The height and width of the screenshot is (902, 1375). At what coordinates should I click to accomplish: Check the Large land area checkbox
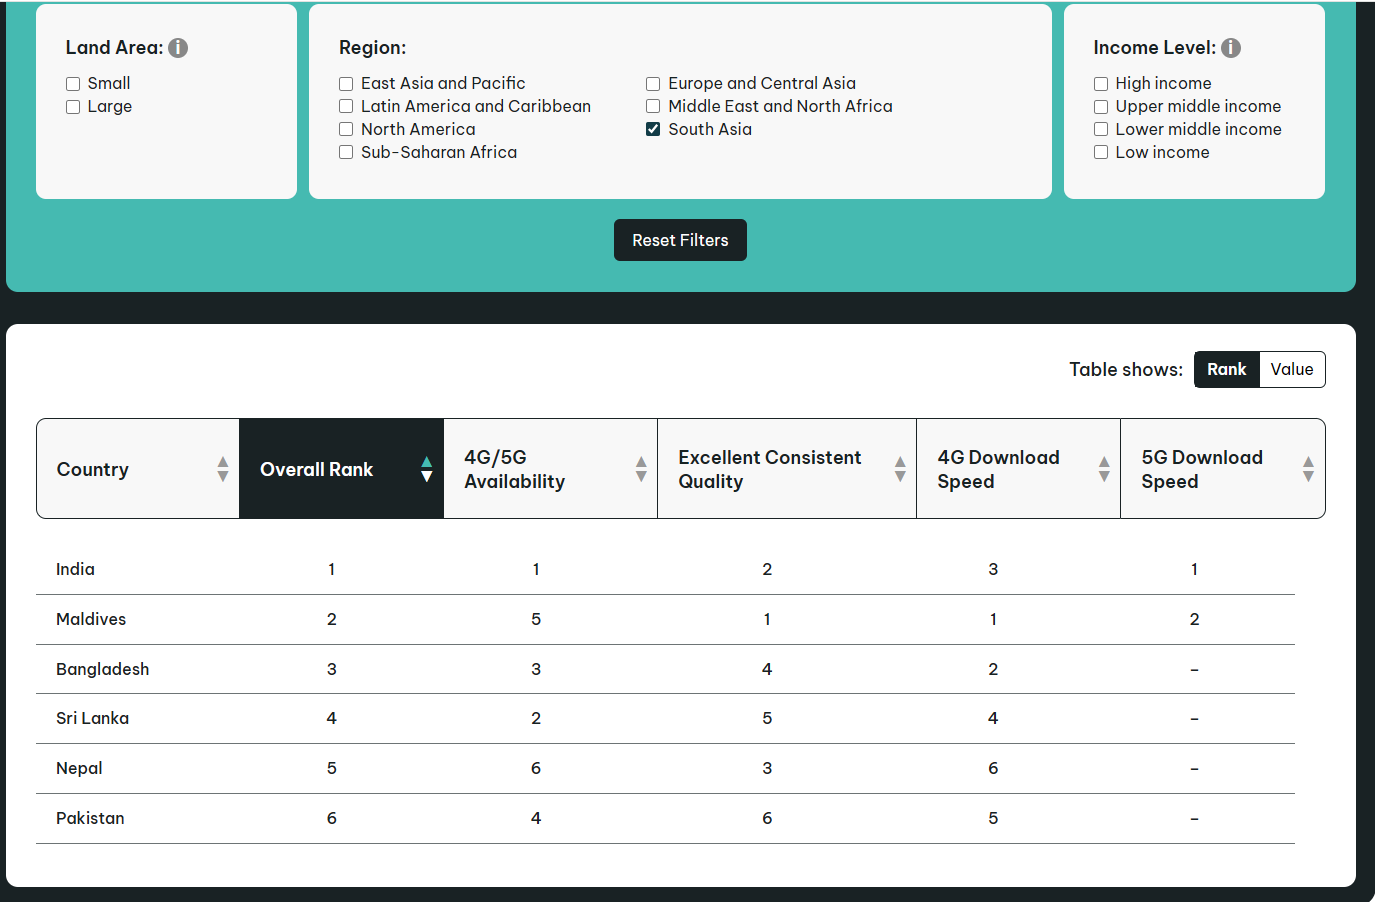tap(73, 107)
